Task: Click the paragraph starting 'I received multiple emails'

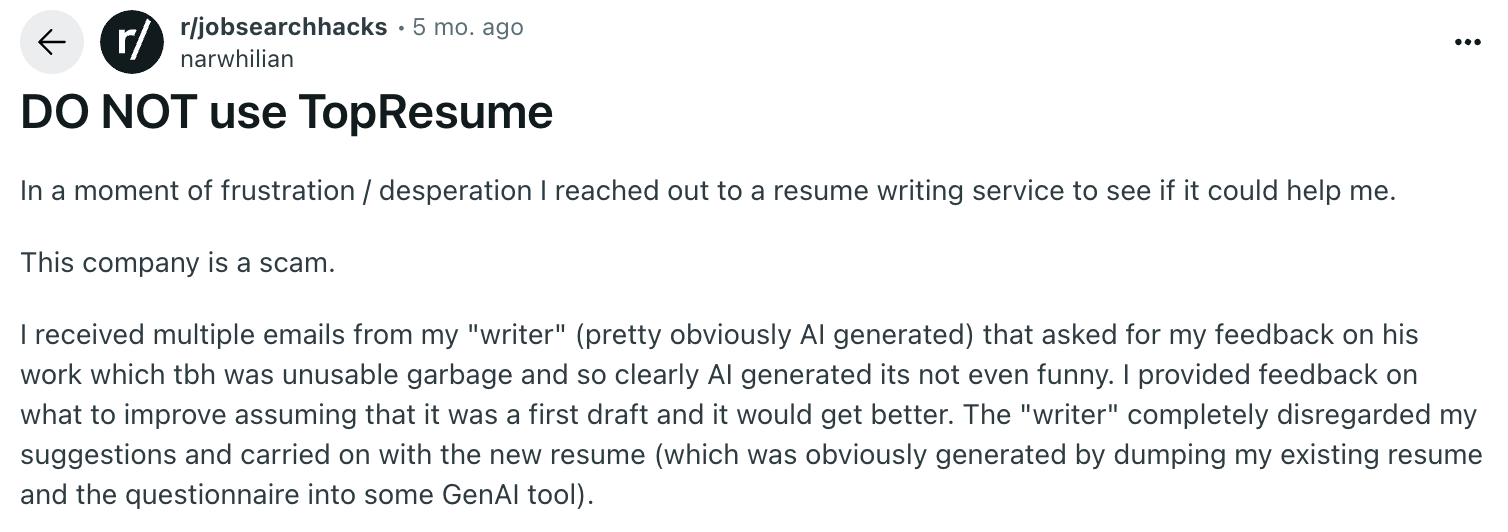Action: [751, 414]
